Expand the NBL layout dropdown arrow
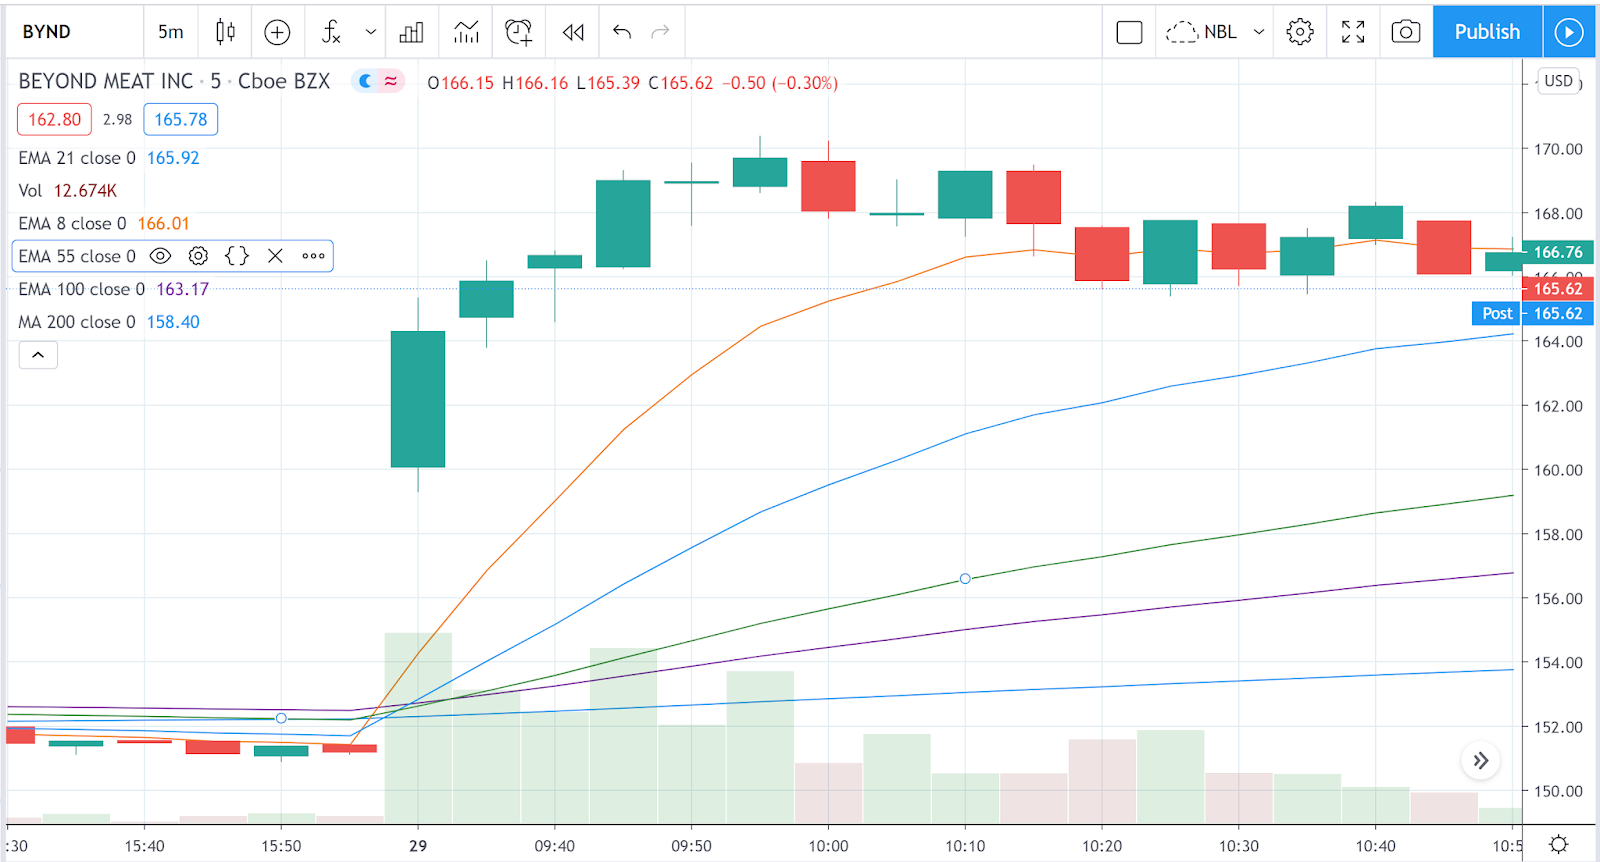This screenshot has width=1600, height=862. click(1259, 32)
